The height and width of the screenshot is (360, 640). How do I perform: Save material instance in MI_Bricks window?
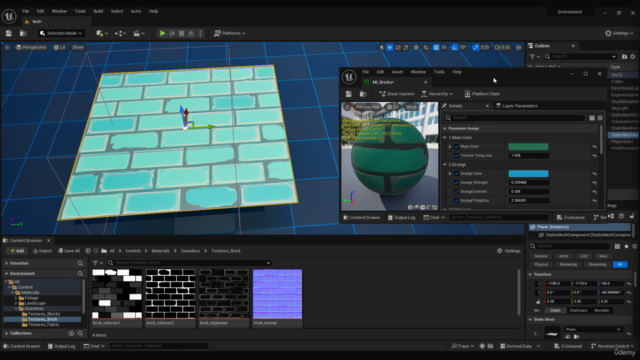tap(349, 94)
